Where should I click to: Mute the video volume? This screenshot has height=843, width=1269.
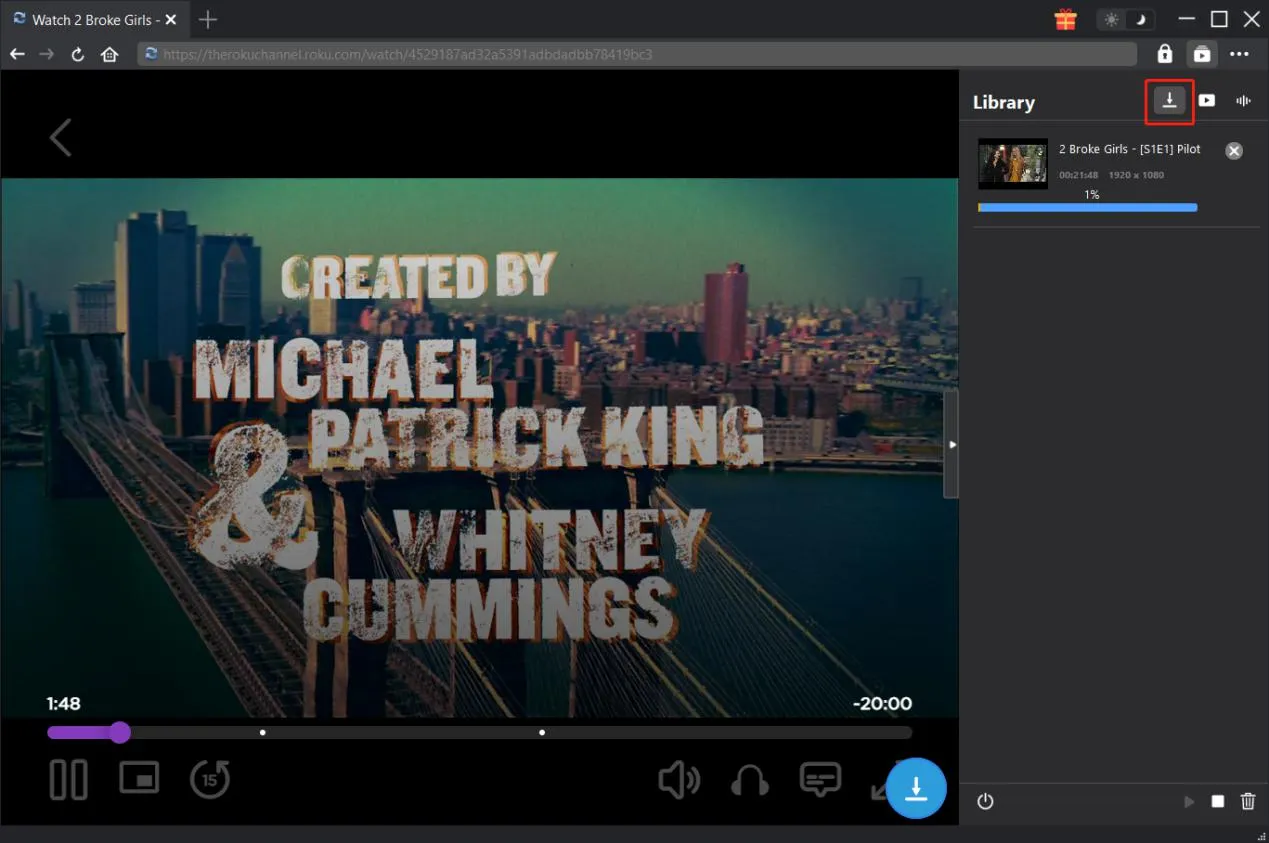coord(678,781)
